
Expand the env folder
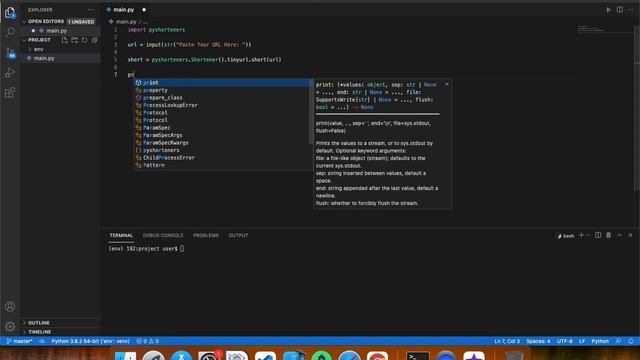point(38,49)
